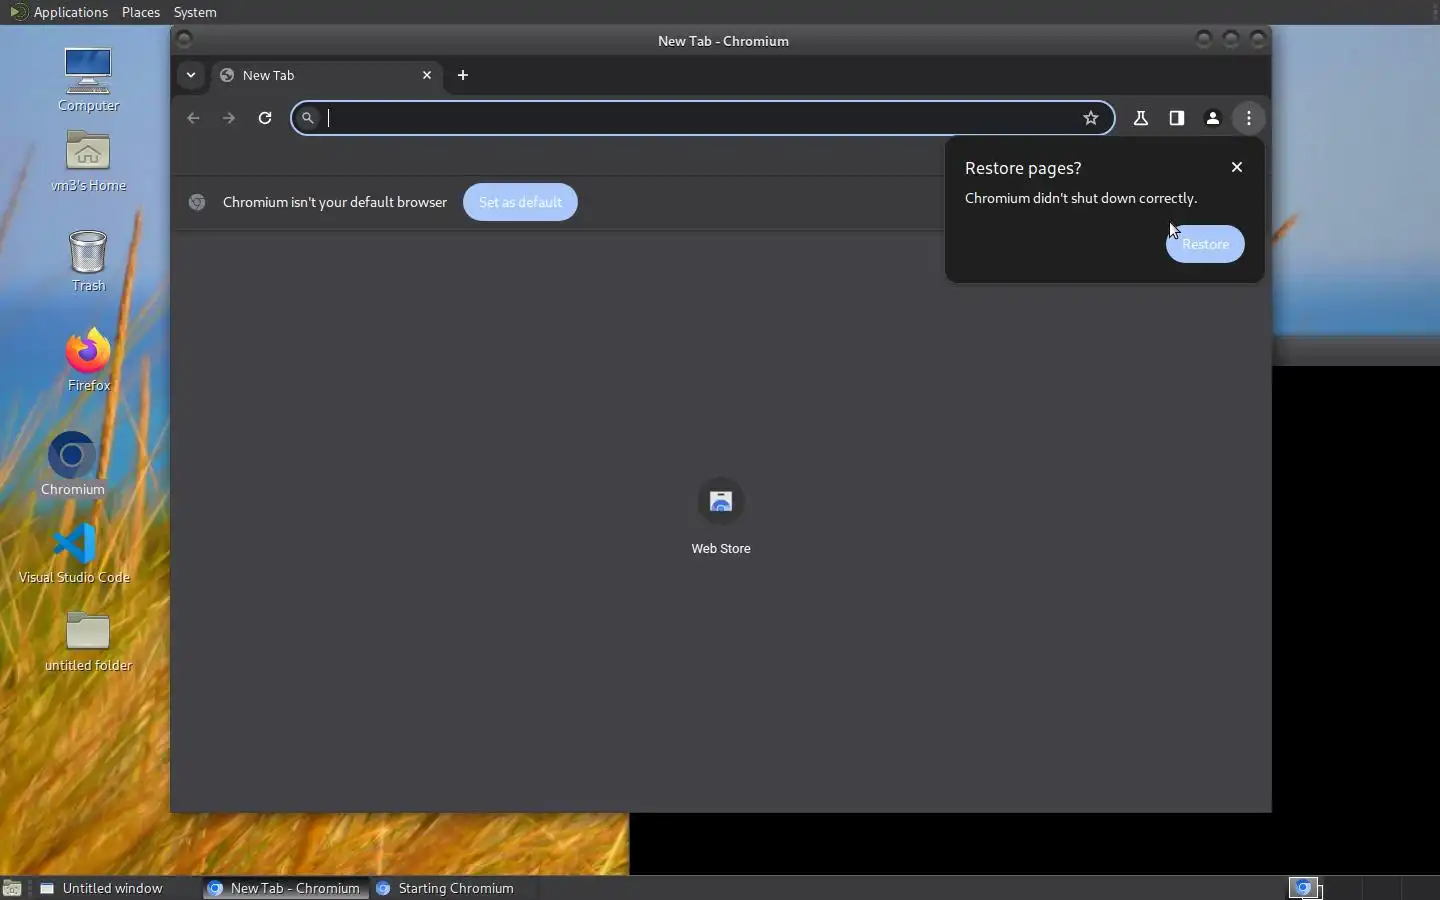Click the Back navigation arrow
The image size is (1440, 900).
[x=193, y=118]
